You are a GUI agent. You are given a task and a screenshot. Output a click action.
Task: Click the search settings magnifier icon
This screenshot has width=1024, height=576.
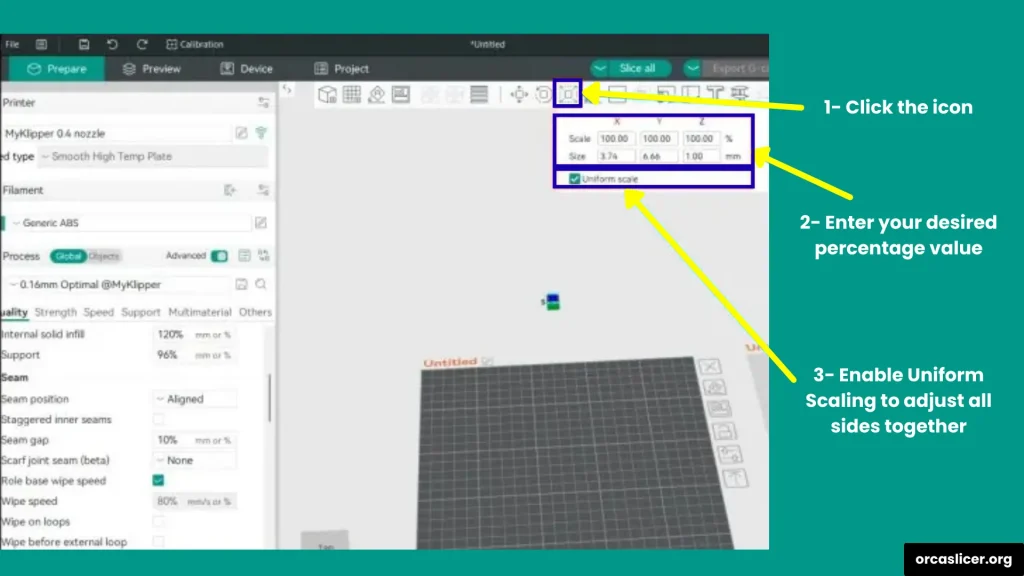(261, 284)
